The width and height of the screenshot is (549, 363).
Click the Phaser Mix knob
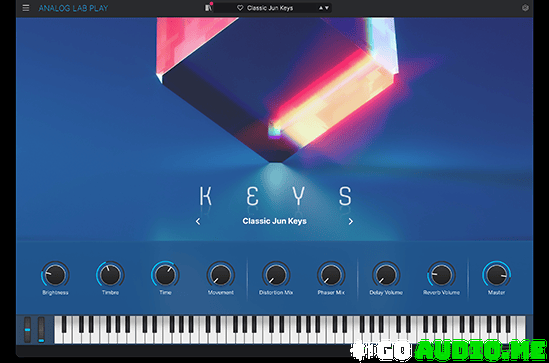pyautogui.click(x=331, y=275)
